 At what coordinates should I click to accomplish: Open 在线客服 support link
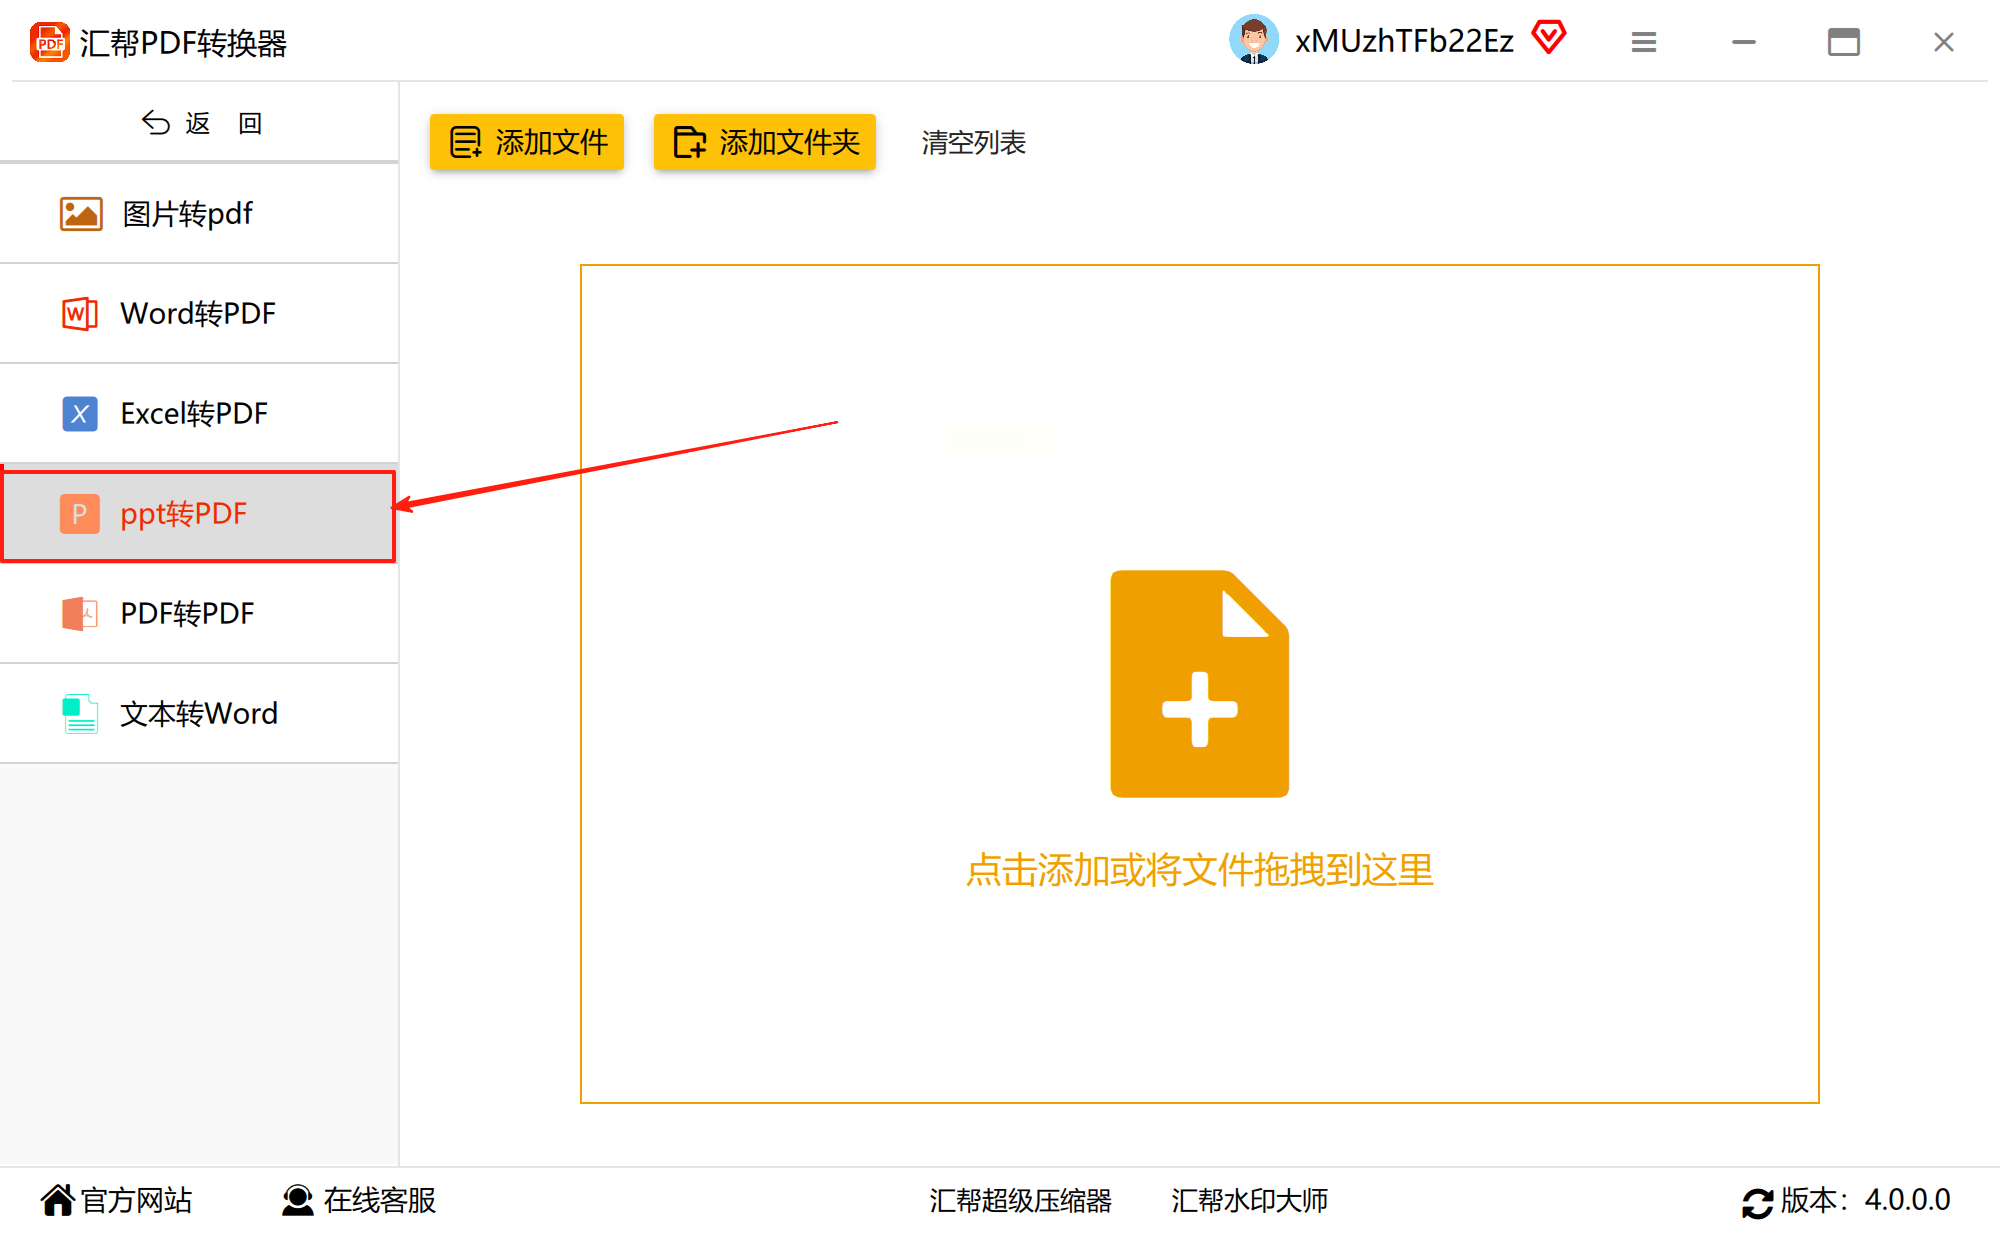pyautogui.click(x=360, y=1200)
